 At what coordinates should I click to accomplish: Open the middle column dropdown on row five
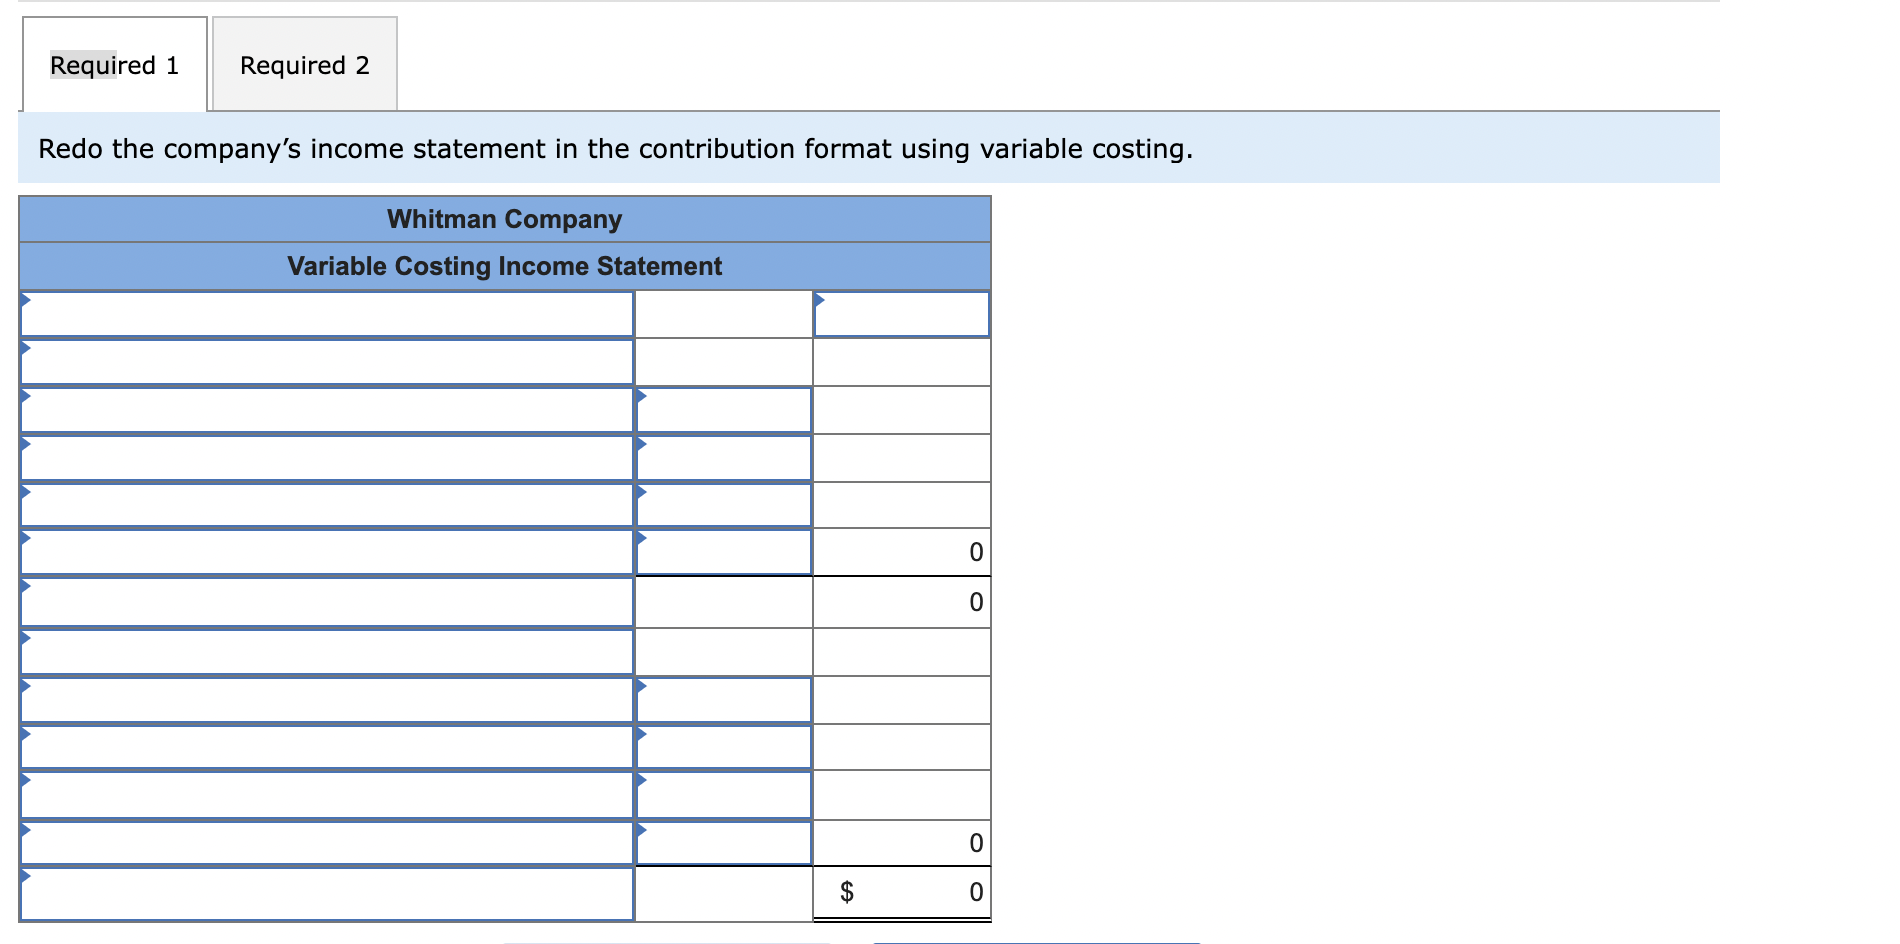coord(724,505)
